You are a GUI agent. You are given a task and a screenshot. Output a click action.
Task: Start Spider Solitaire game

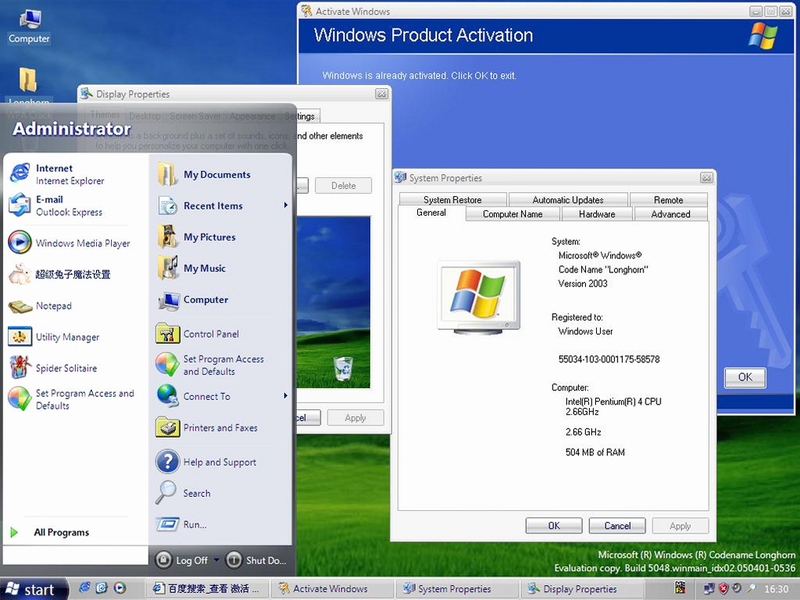53,368
